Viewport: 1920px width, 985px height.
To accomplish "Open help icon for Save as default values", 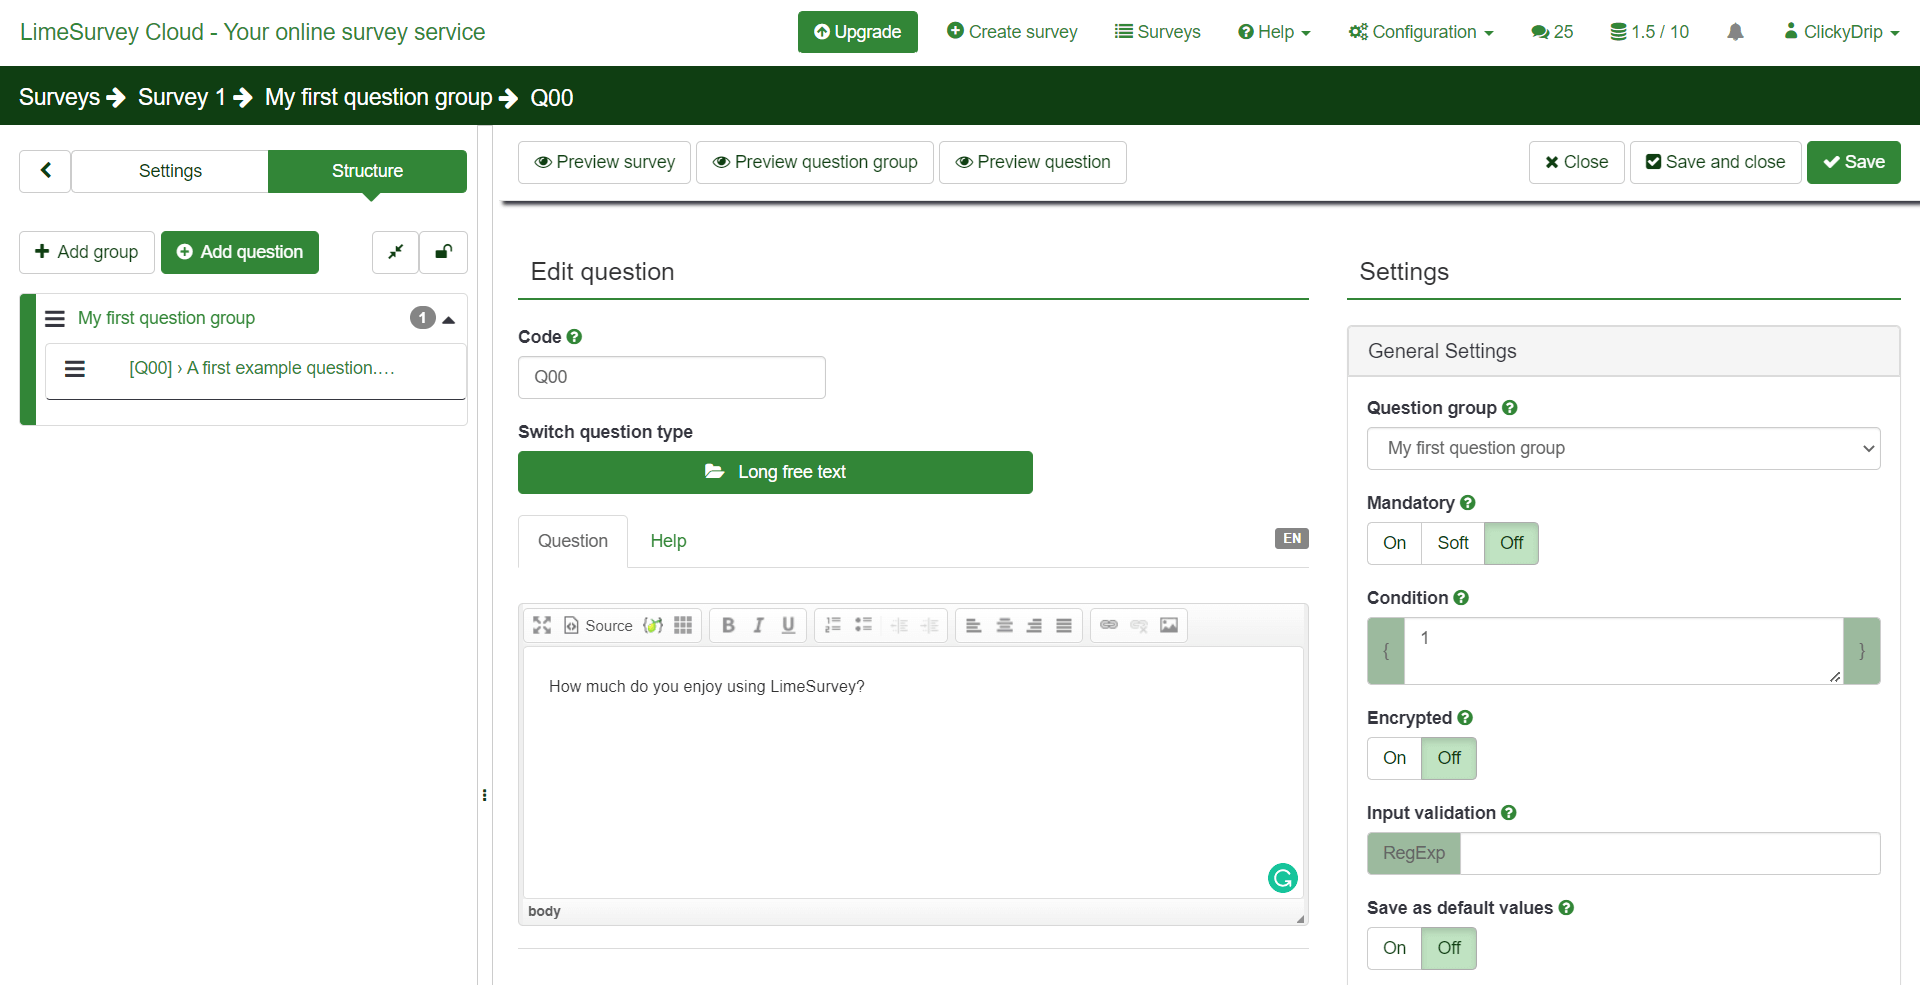I will click(x=1566, y=908).
